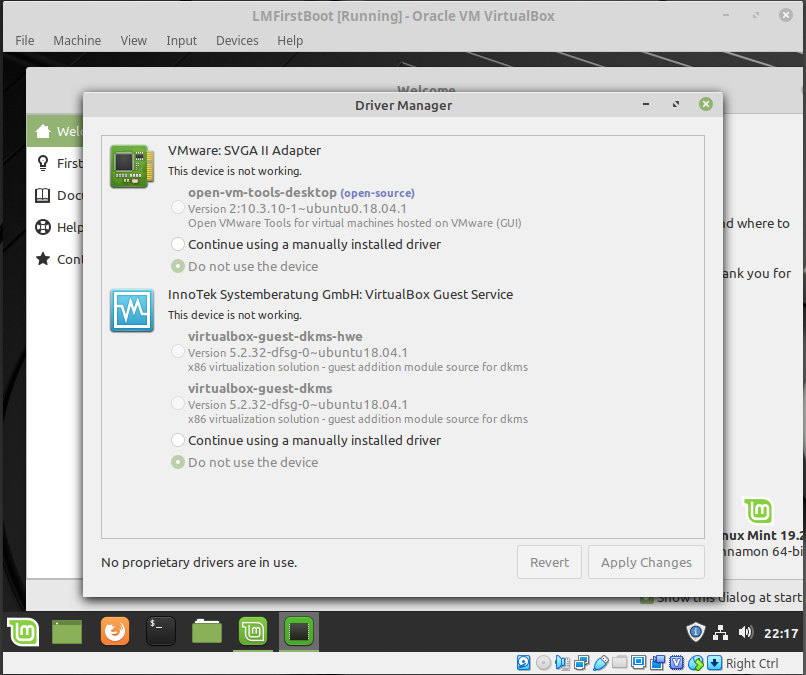Viewport: 806px width, 675px height.
Task: Click the VirtualBox mouse integration status icon
Action: point(695,663)
